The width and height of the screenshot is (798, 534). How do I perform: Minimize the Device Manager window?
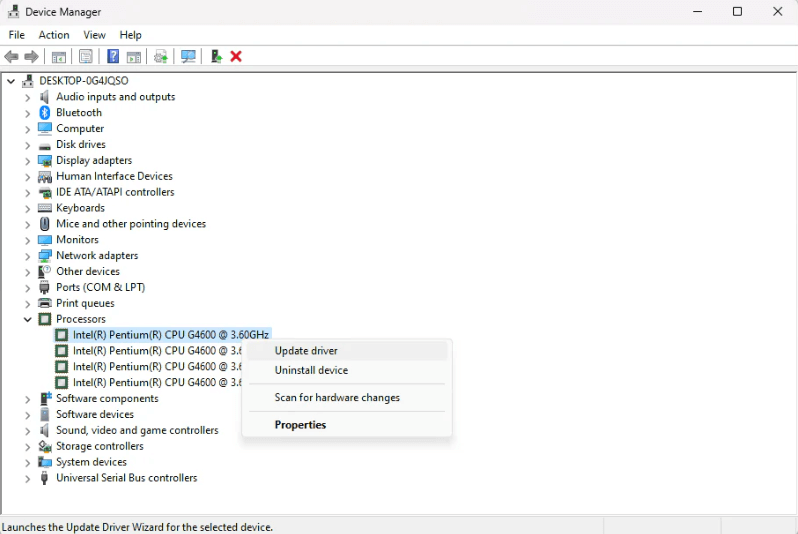(697, 11)
